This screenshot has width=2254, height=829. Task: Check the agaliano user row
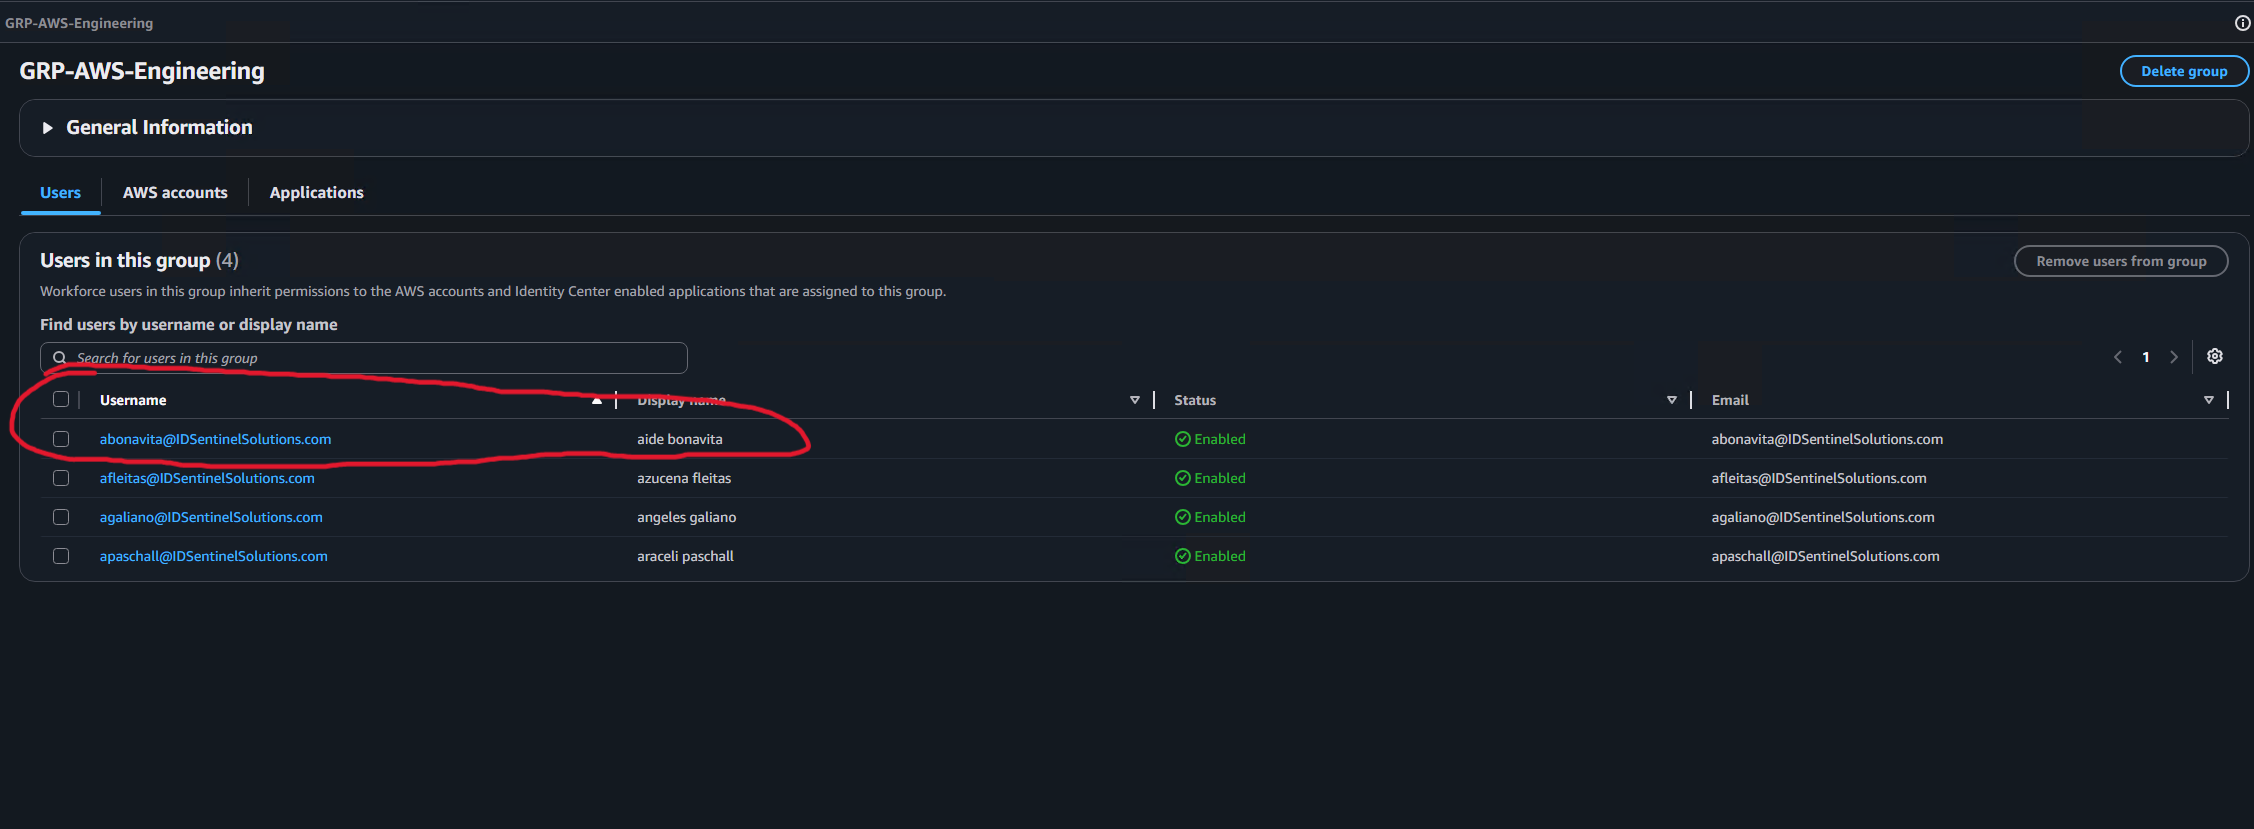(61, 517)
